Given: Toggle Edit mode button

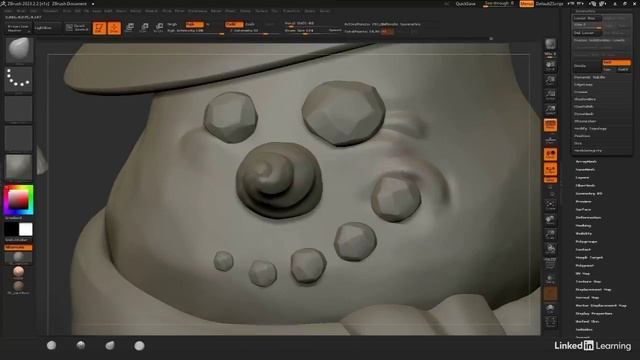Looking at the screenshot, I should (x=99, y=28).
